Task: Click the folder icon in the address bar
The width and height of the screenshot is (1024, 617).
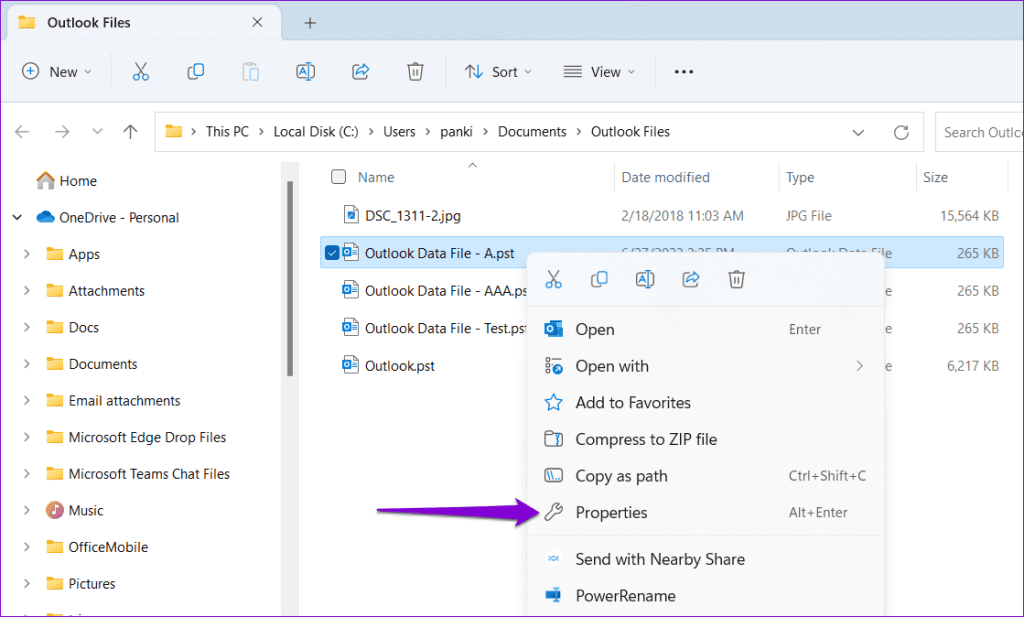Action: click(x=174, y=131)
